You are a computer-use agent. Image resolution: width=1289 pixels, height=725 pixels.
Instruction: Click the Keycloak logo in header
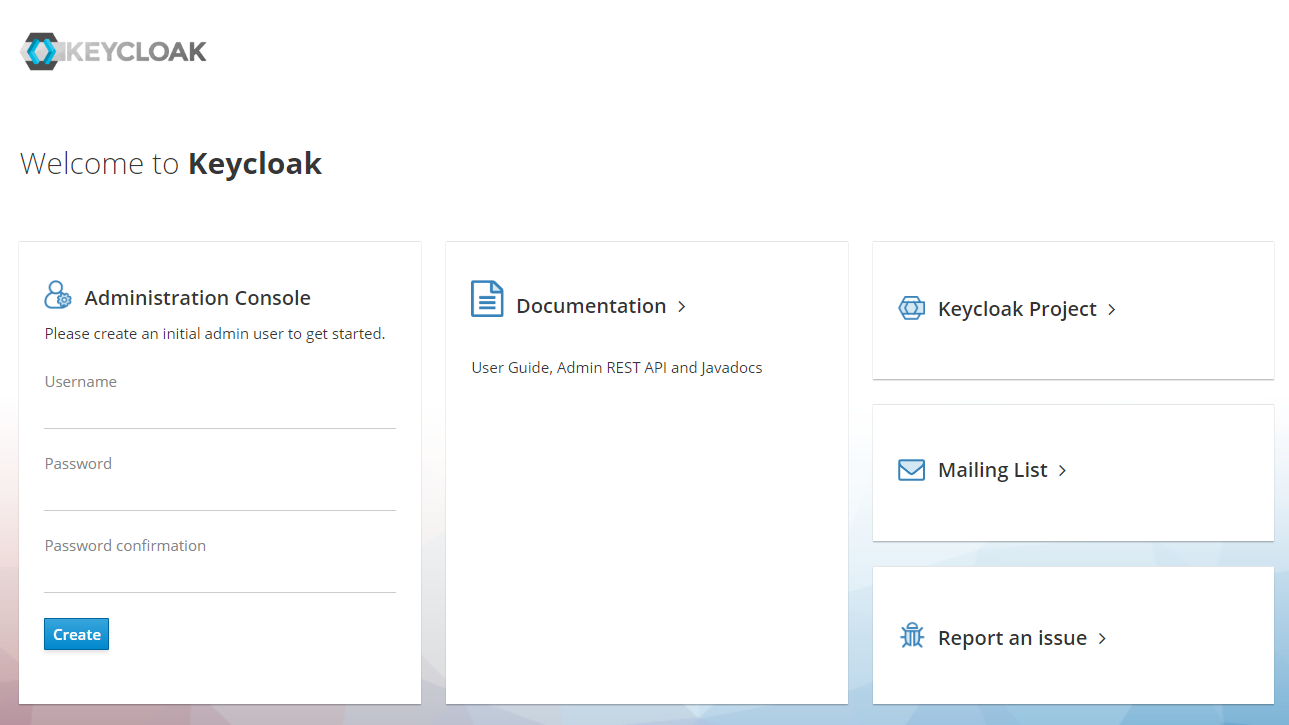tap(113, 51)
